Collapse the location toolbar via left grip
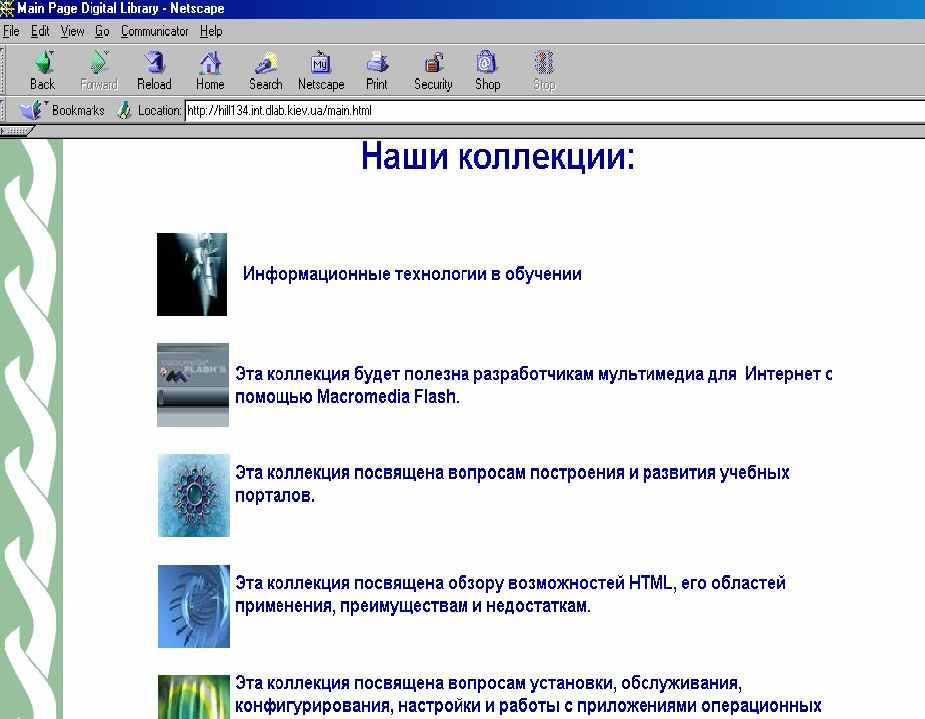 point(2,110)
